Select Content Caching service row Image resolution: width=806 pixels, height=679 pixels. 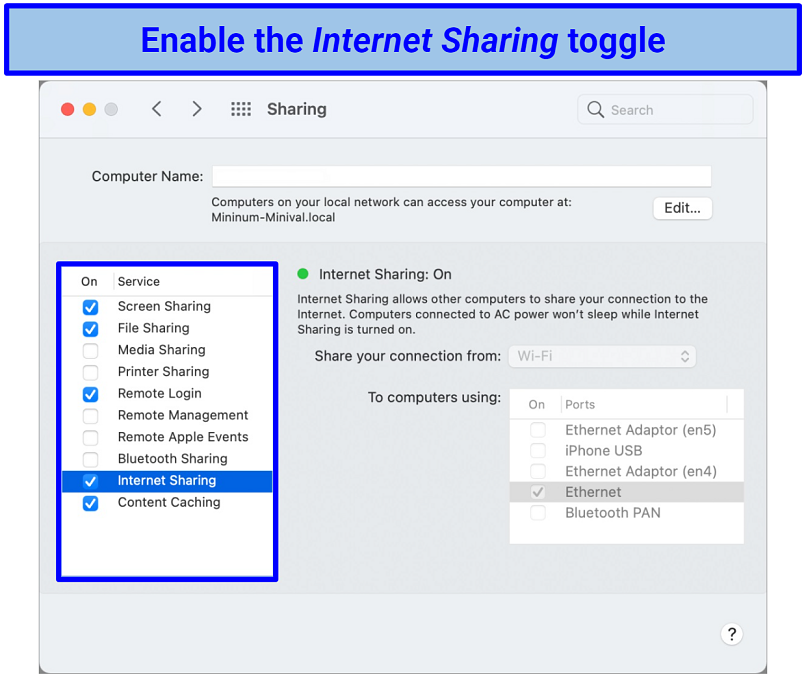click(x=167, y=503)
